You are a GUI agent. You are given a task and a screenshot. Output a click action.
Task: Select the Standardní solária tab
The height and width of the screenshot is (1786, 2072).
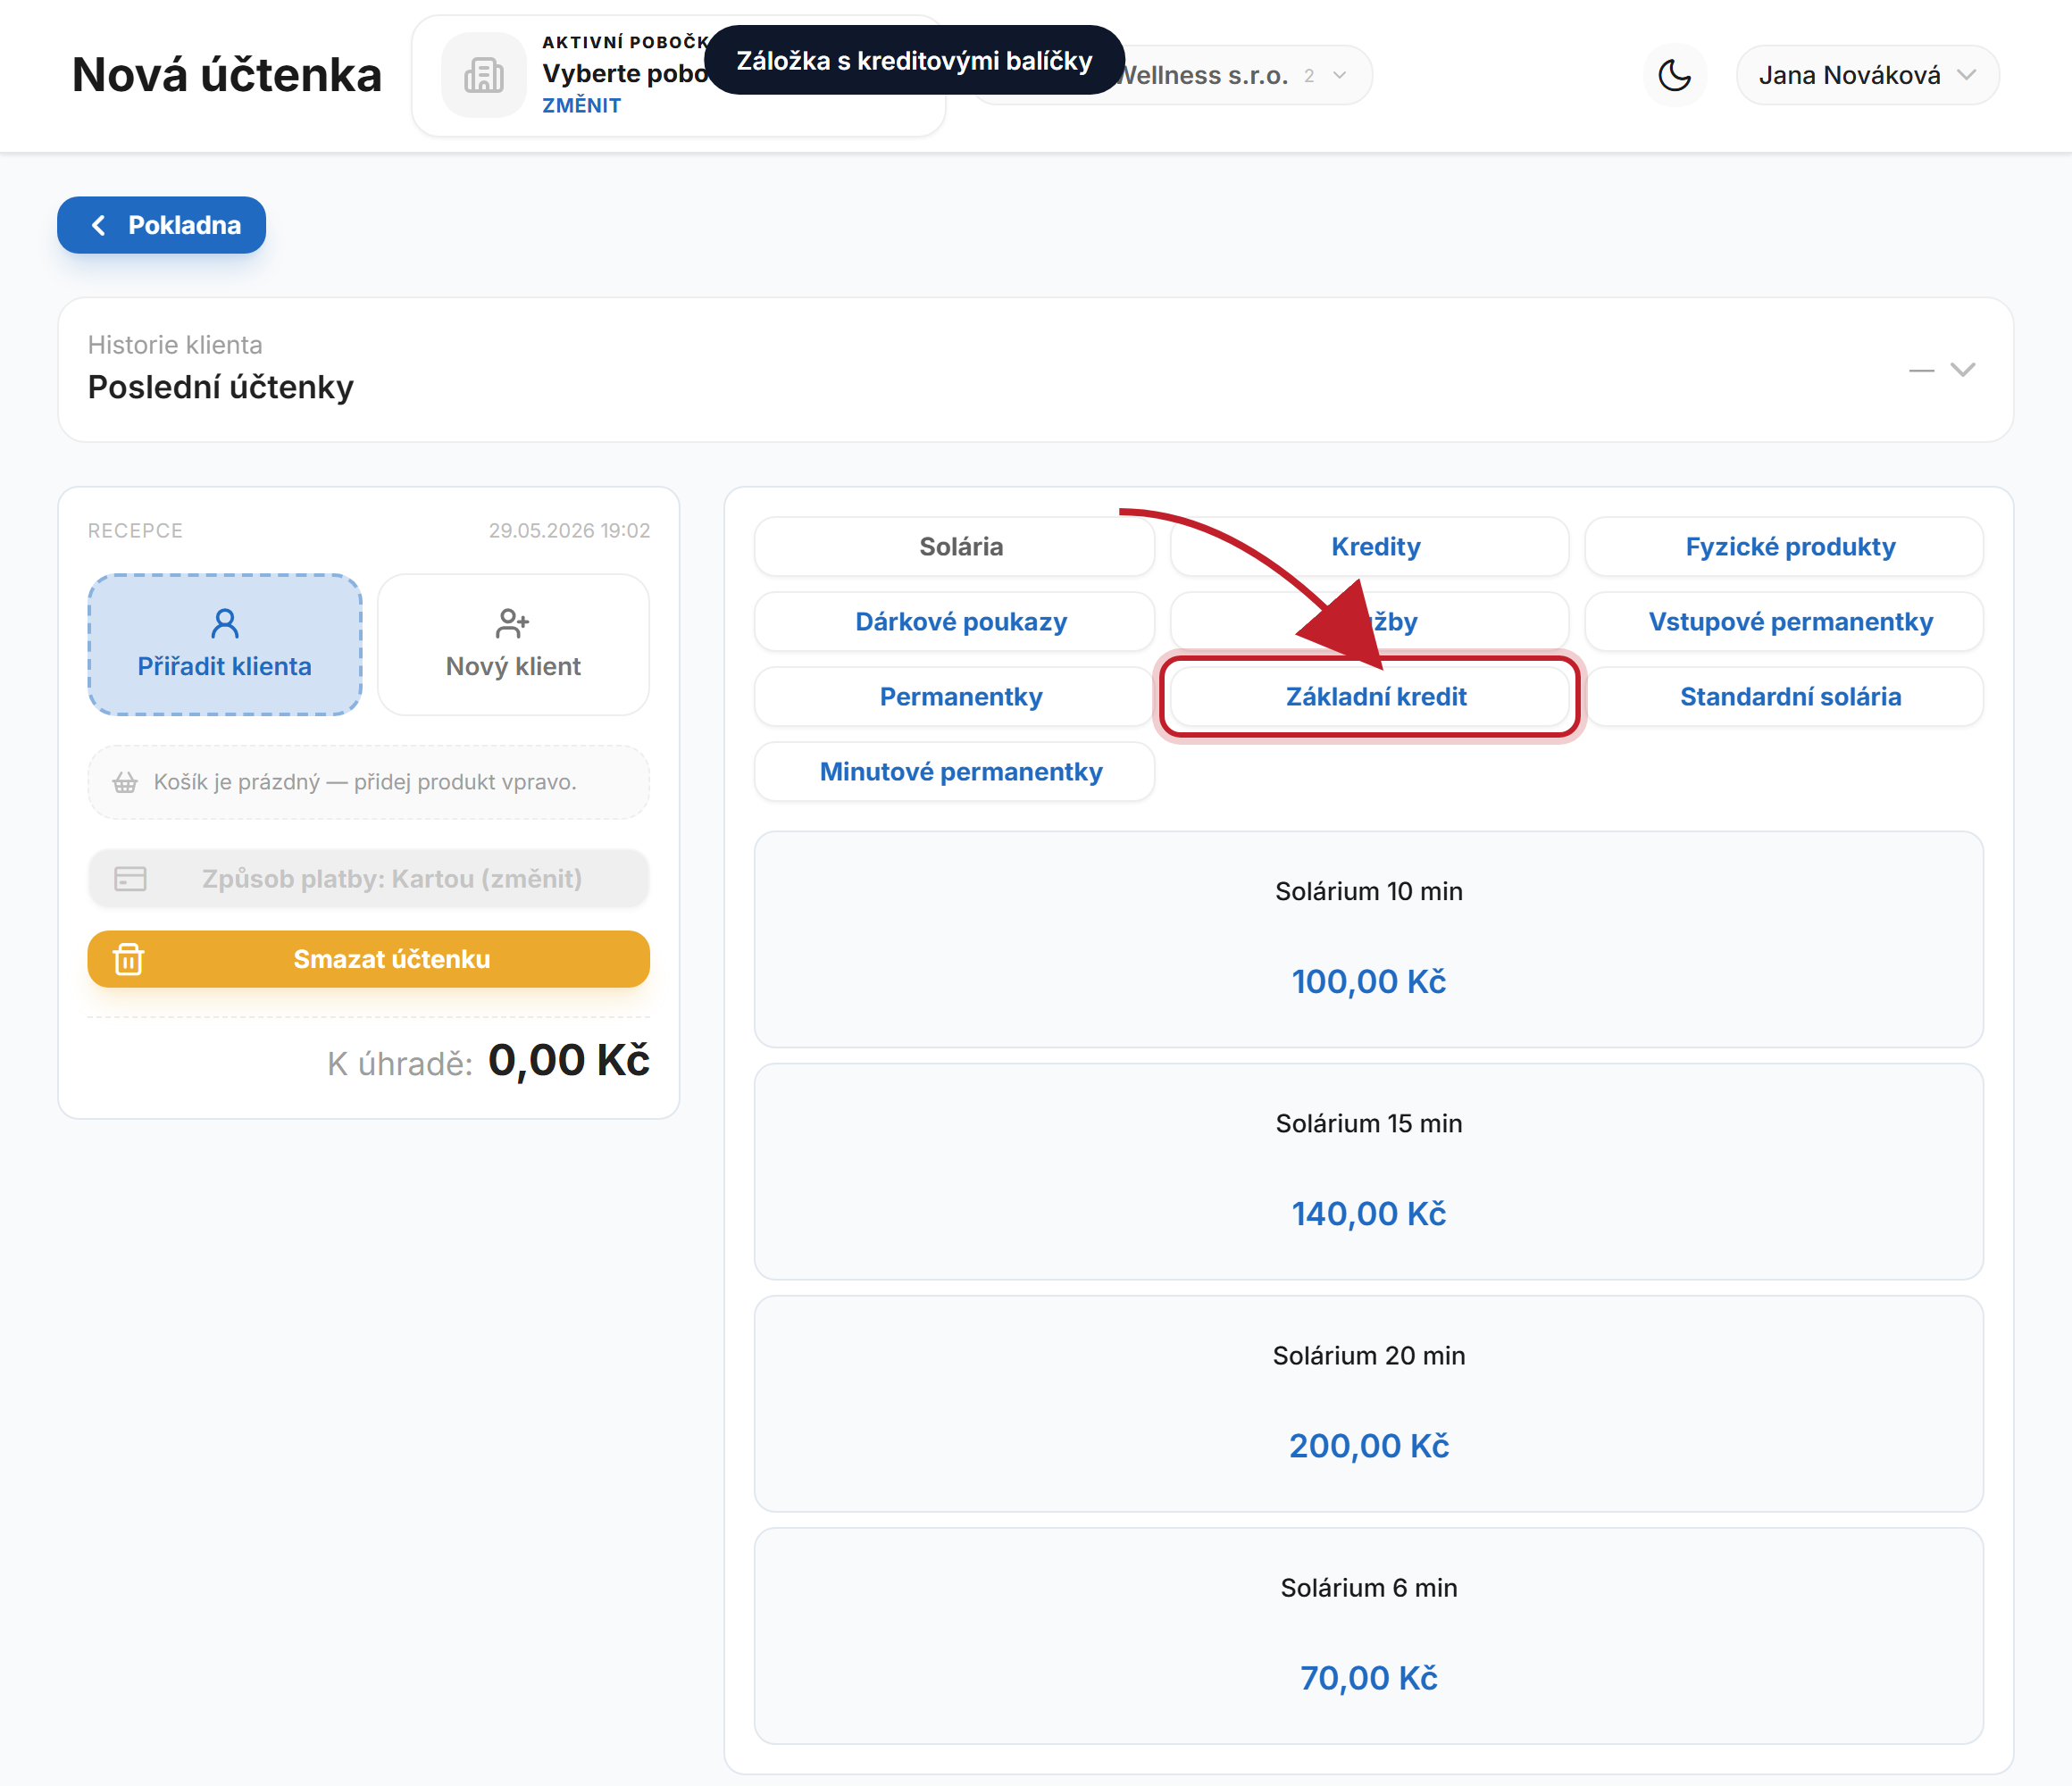coord(1784,696)
